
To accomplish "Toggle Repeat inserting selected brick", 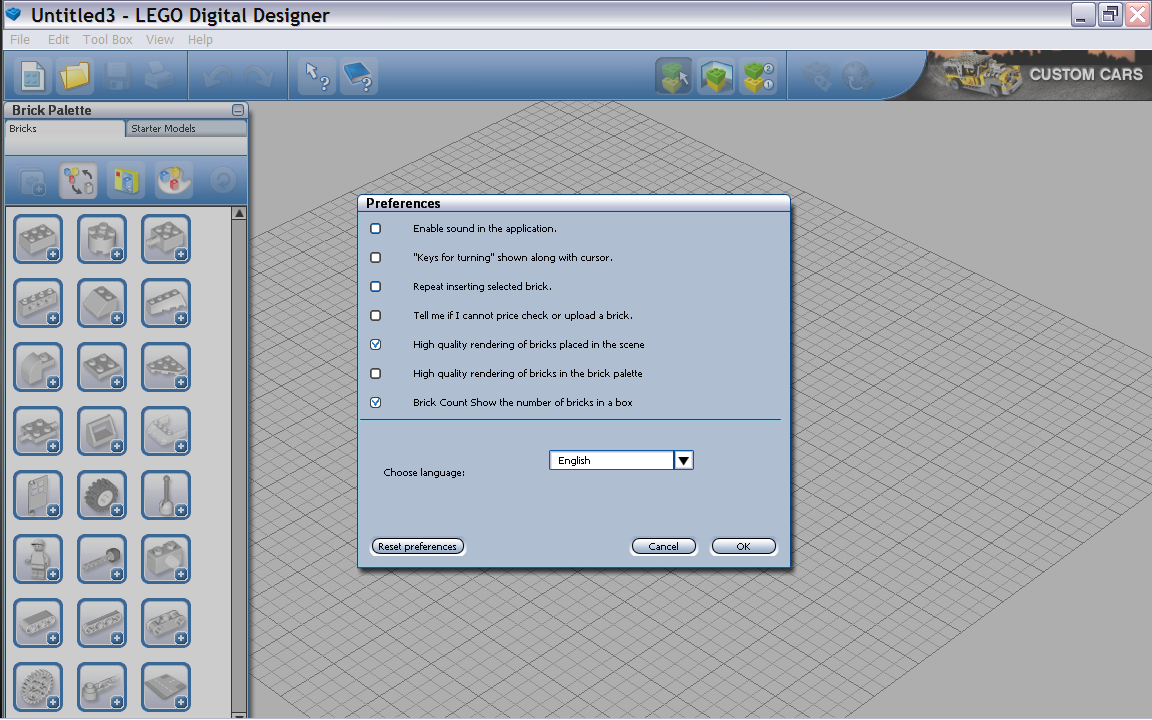I will click(x=376, y=287).
